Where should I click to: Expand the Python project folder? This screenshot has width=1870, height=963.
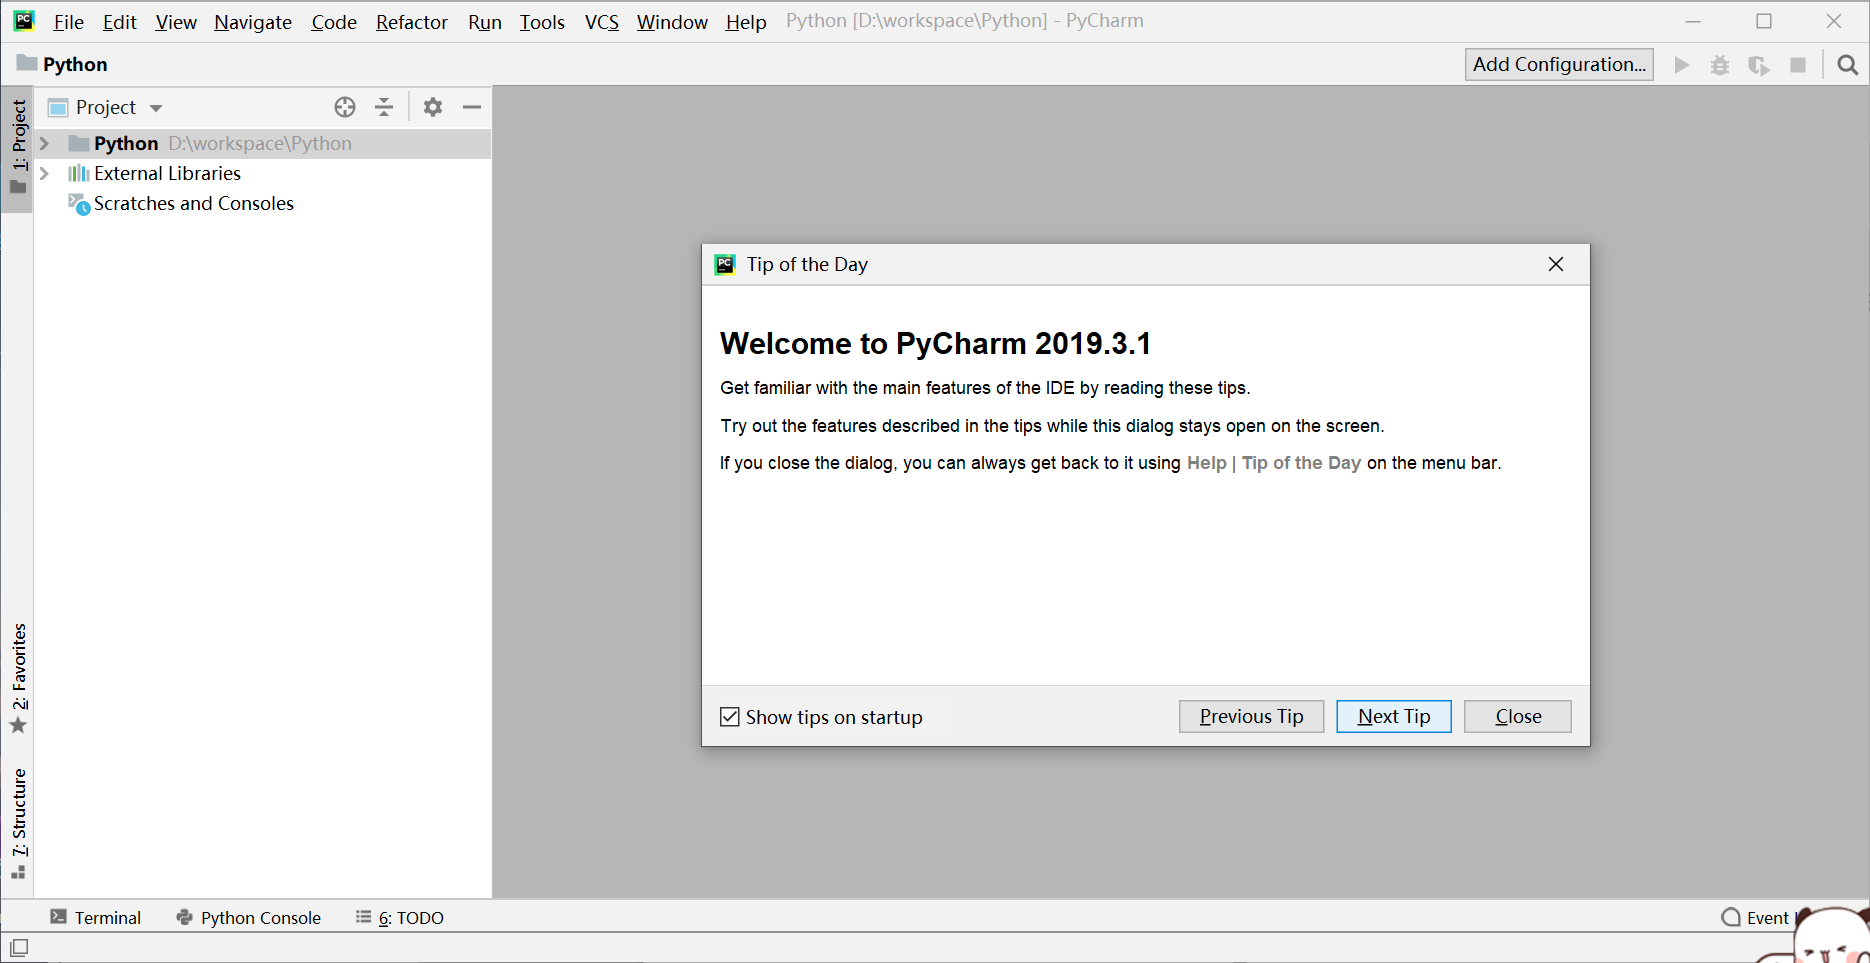tap(44, 143)
